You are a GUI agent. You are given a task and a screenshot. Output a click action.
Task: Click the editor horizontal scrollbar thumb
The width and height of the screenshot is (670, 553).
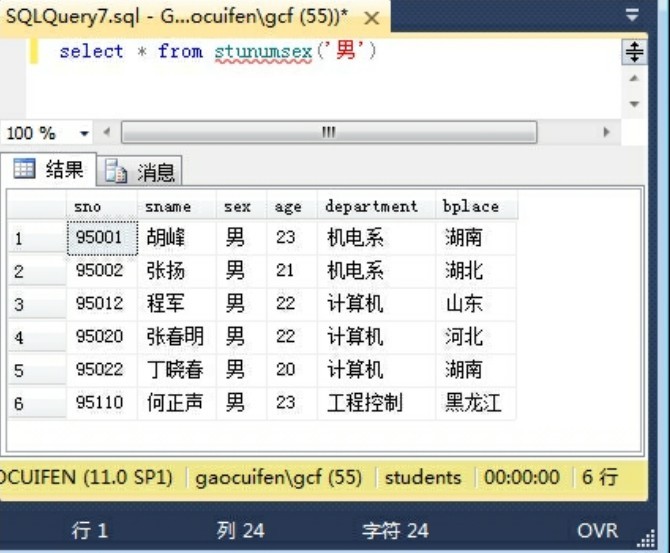[x=329, y=132]
